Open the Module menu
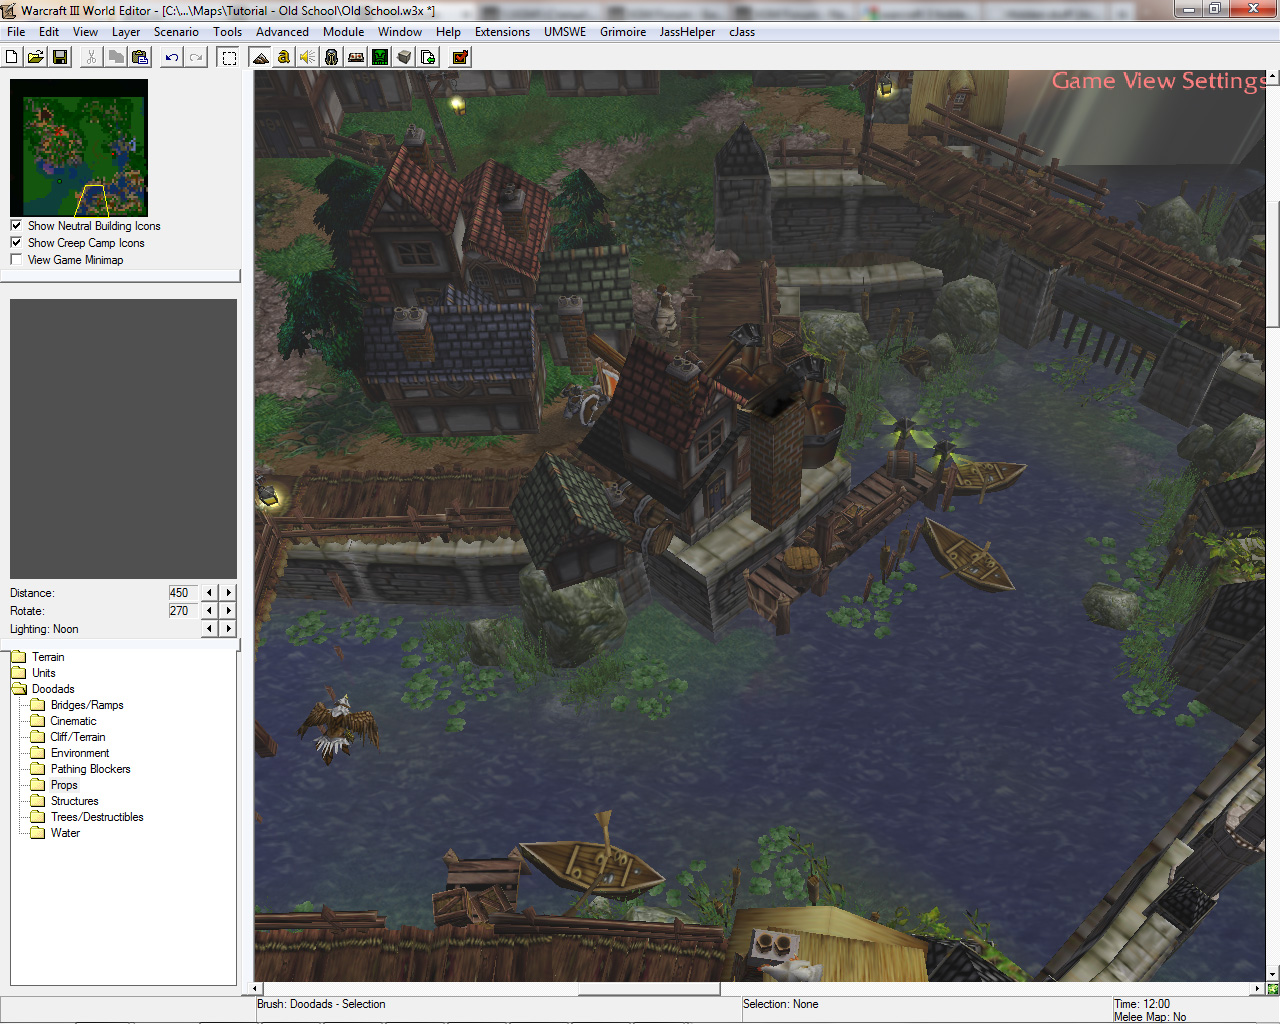This screenshot has height=1024, width=1280. click(344, 32)
